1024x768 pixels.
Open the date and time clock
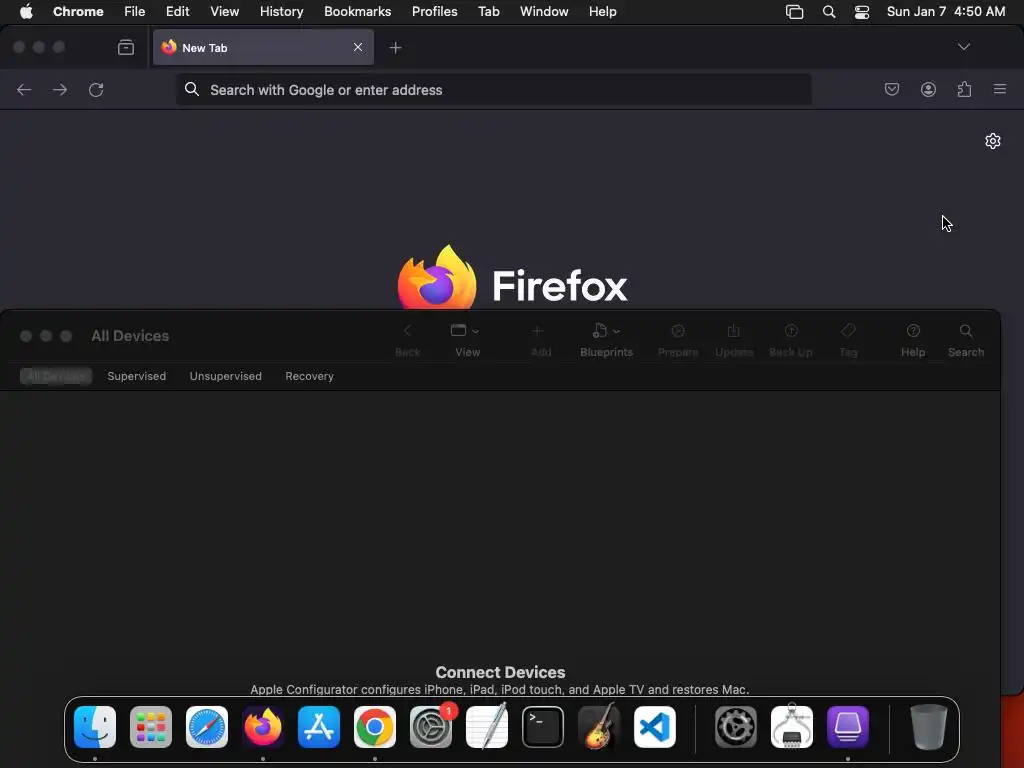(946, 12)
